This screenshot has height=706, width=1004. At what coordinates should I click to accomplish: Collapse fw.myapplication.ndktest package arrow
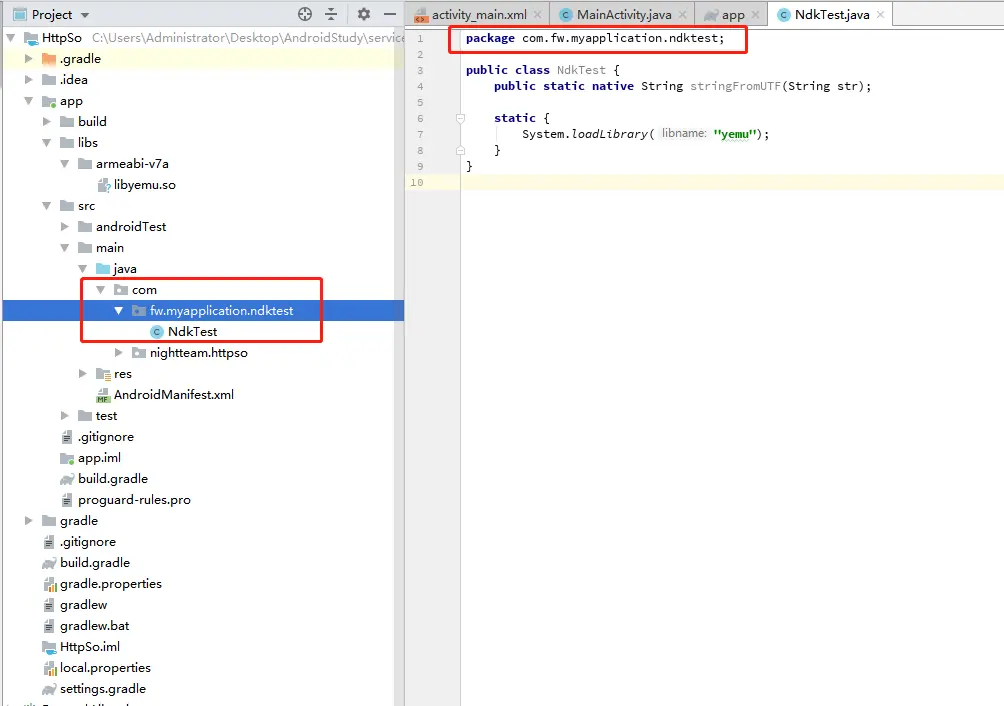(x=118, y=311)
